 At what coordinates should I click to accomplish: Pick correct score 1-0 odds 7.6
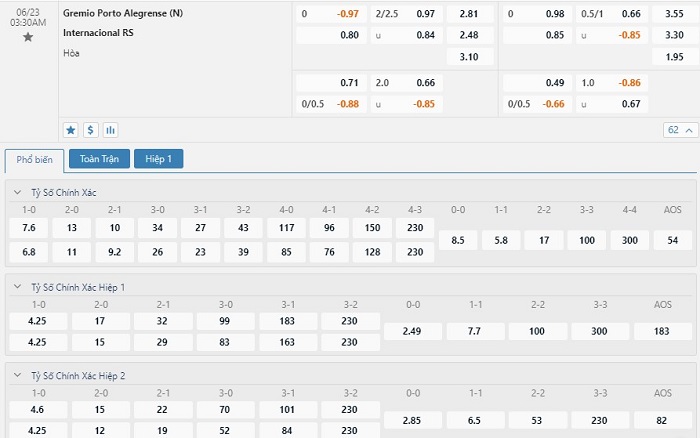[x=29, y=228]
